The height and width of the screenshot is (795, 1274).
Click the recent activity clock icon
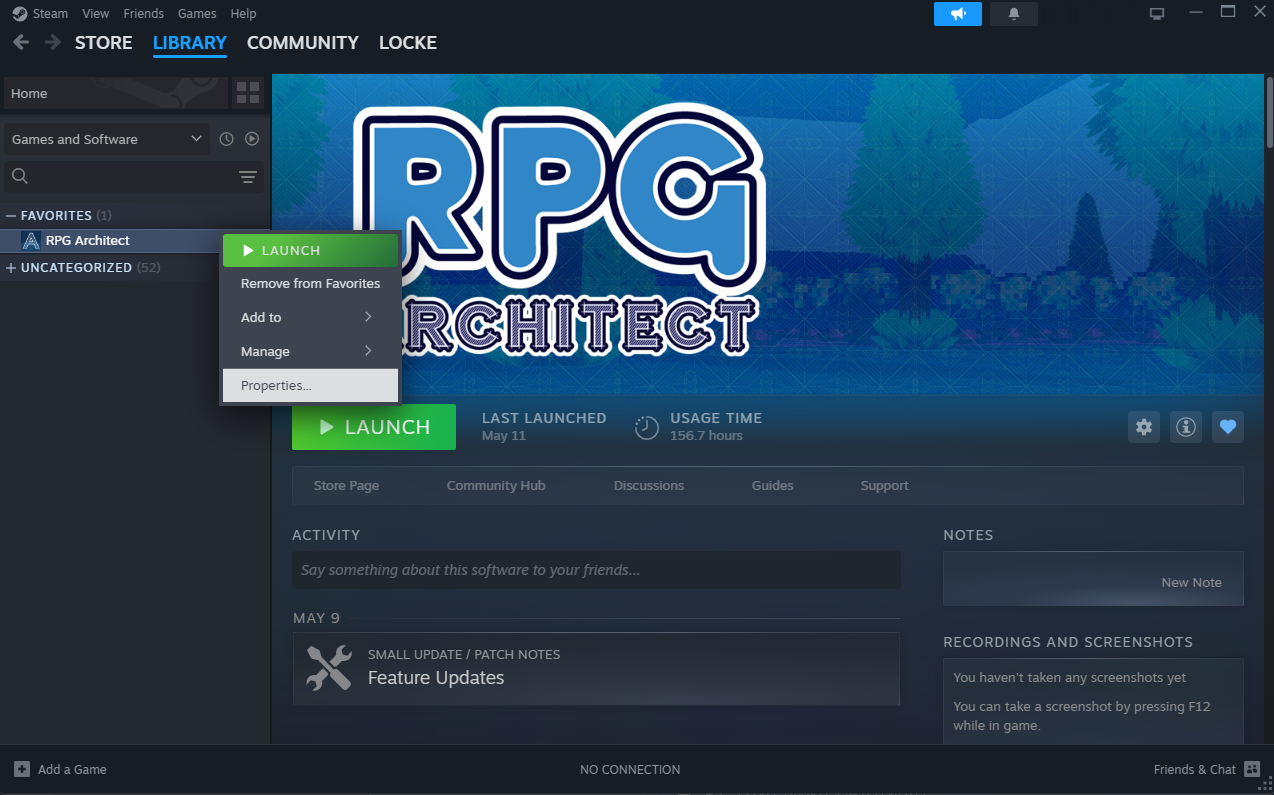click(226, 139)
